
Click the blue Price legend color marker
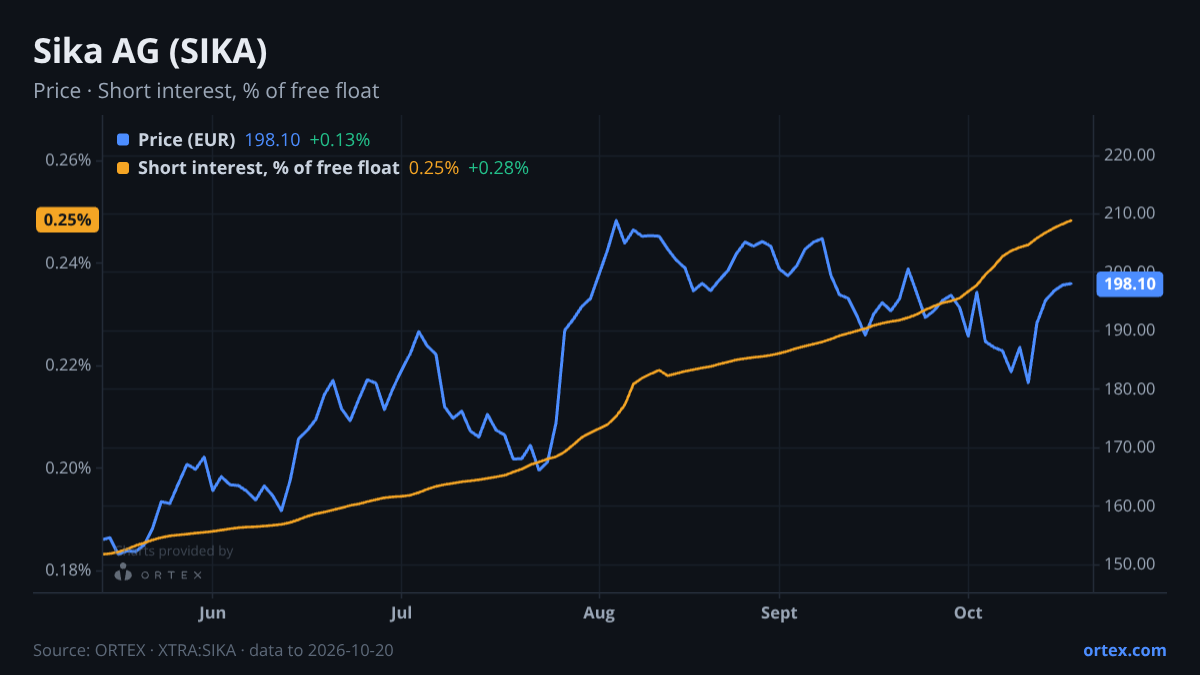click(x=123, y=140)
